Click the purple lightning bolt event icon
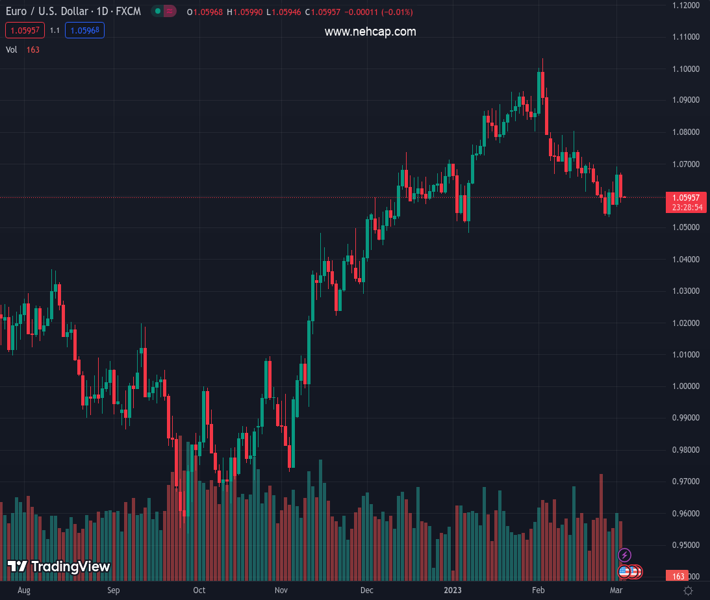Viewport: 710px width, 600px height. click(625, 555)
